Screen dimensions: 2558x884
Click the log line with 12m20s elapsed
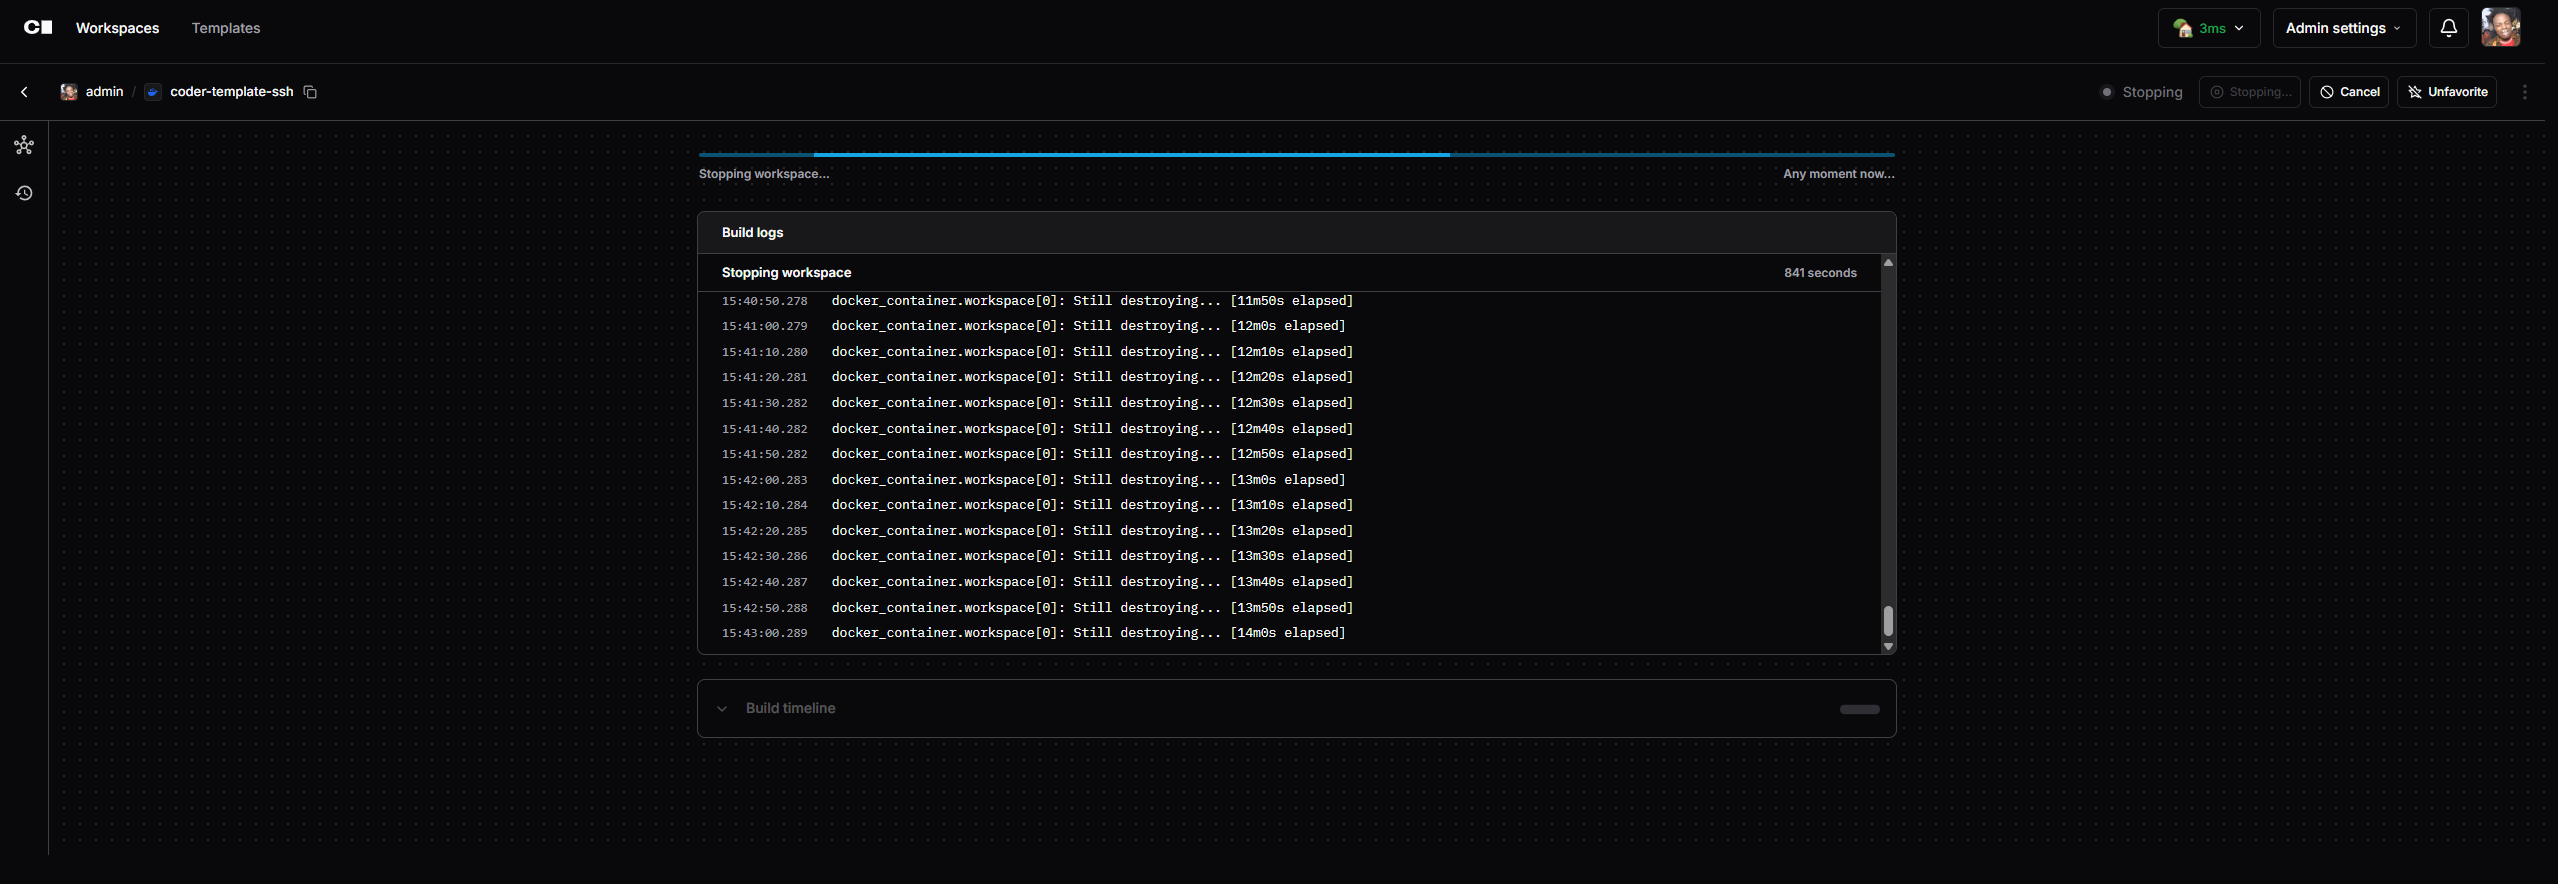[1289, 377]
